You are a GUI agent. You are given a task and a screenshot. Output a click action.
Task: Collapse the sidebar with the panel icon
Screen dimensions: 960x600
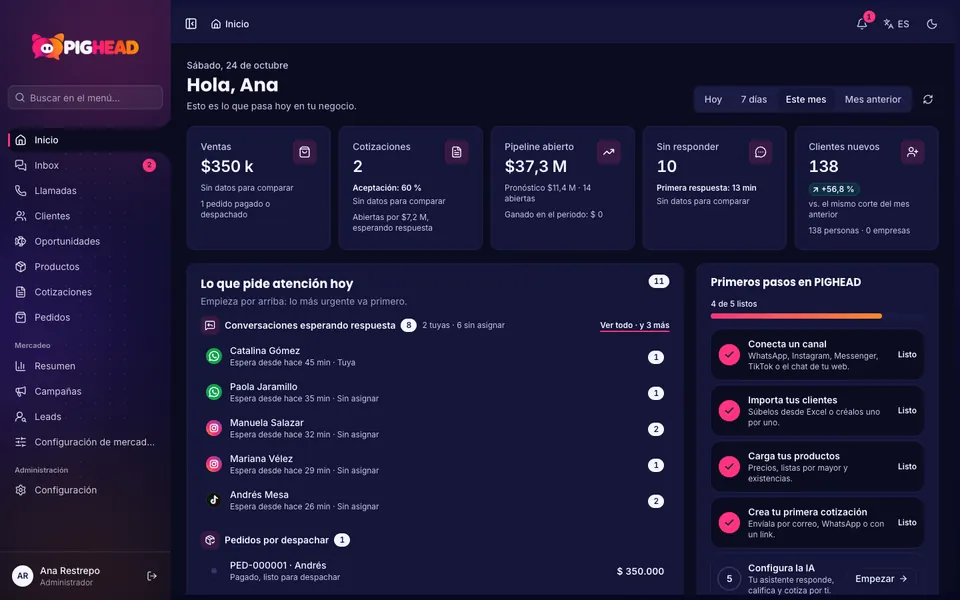(x=191, y=24)
